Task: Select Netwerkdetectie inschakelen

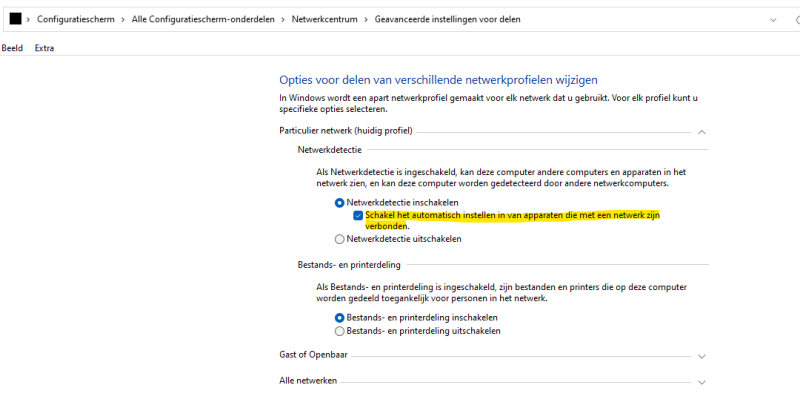Action: point(340,202)
